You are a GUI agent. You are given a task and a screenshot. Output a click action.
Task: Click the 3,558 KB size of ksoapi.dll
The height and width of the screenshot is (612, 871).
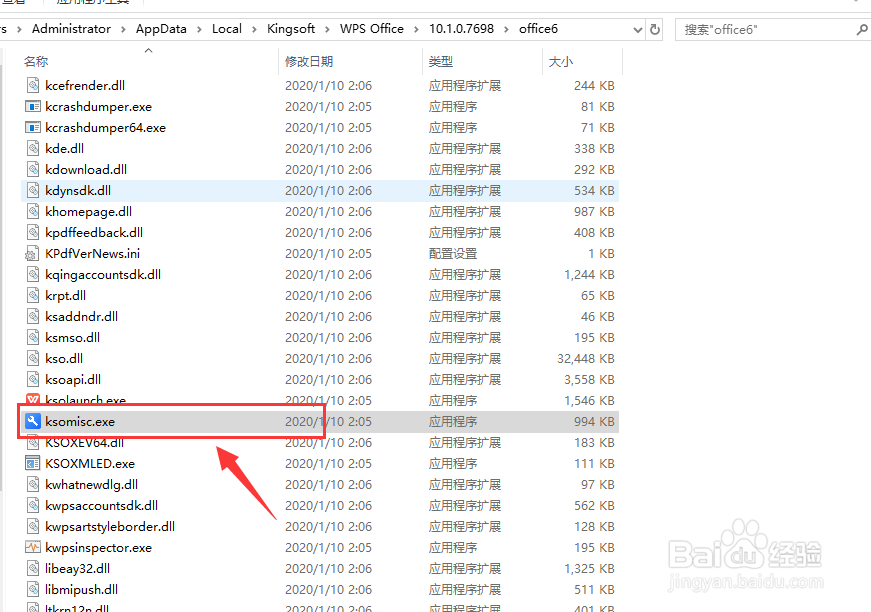[589, 379]
